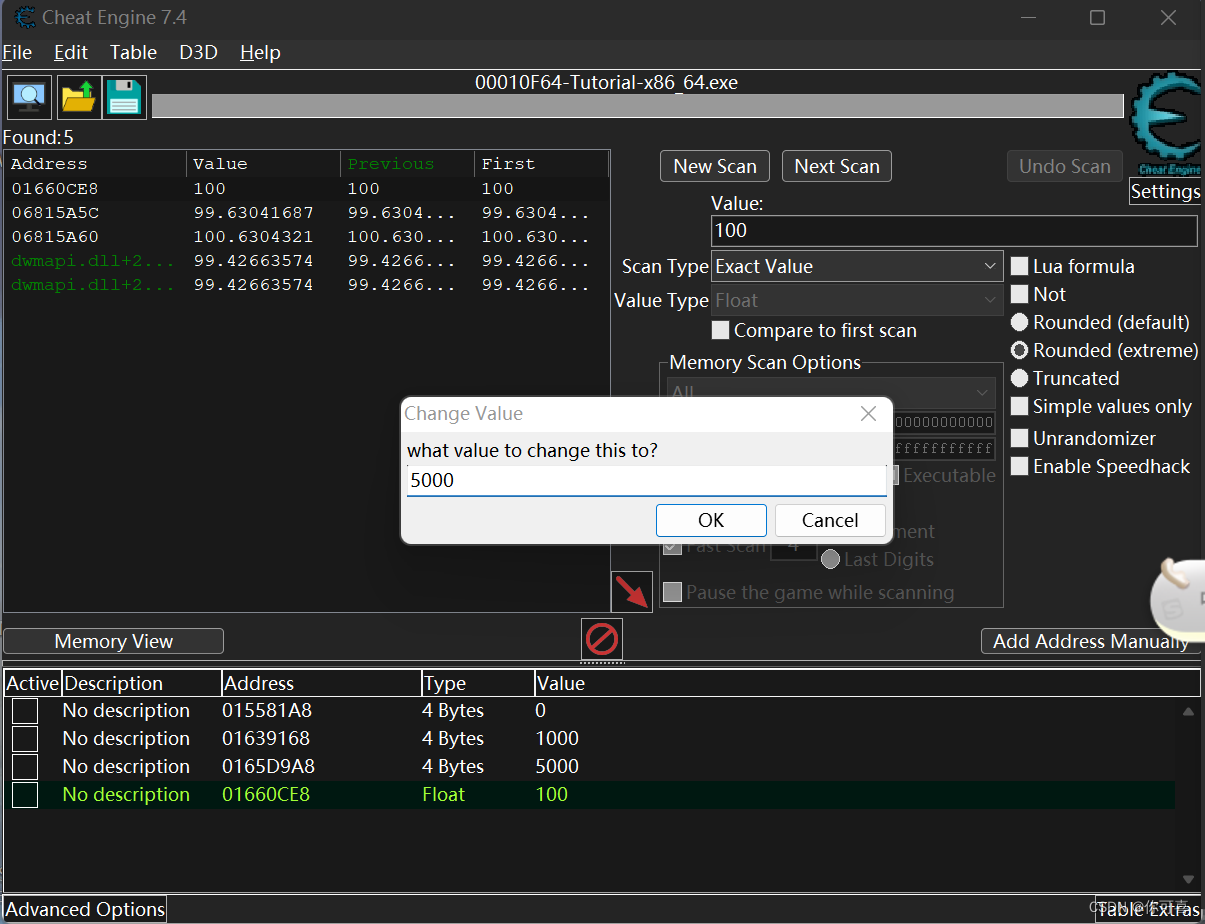The width and height of the screenshot is (1205, 924).
Task: Open Advanced Options
Action: [x=85, y=909]
